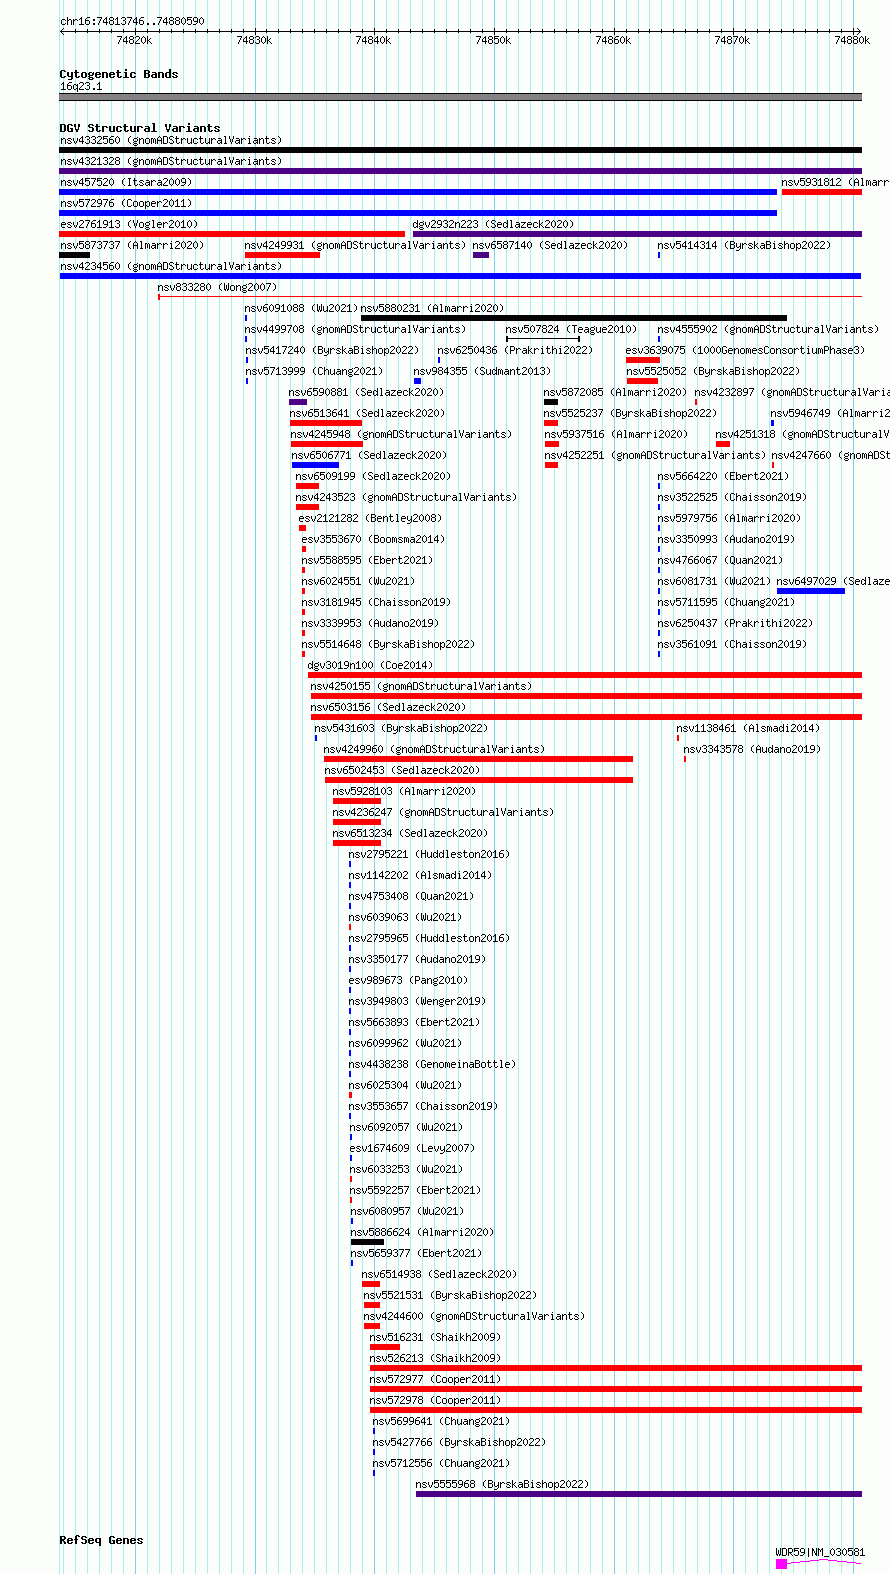Open the nsv3949803 (Wenger2019) label
This screenshot has height=1574, width=890.
coord(417,1001)
